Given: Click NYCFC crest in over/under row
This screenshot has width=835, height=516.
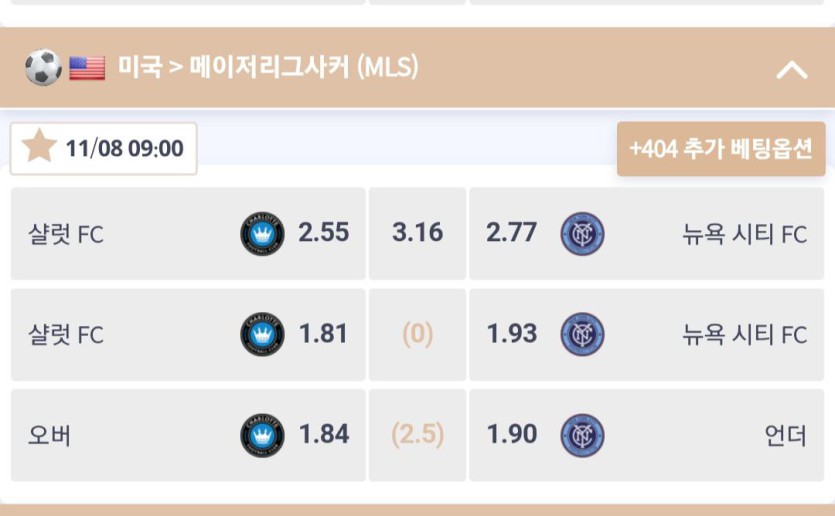Looking at the screenshot, I should 582,436.
